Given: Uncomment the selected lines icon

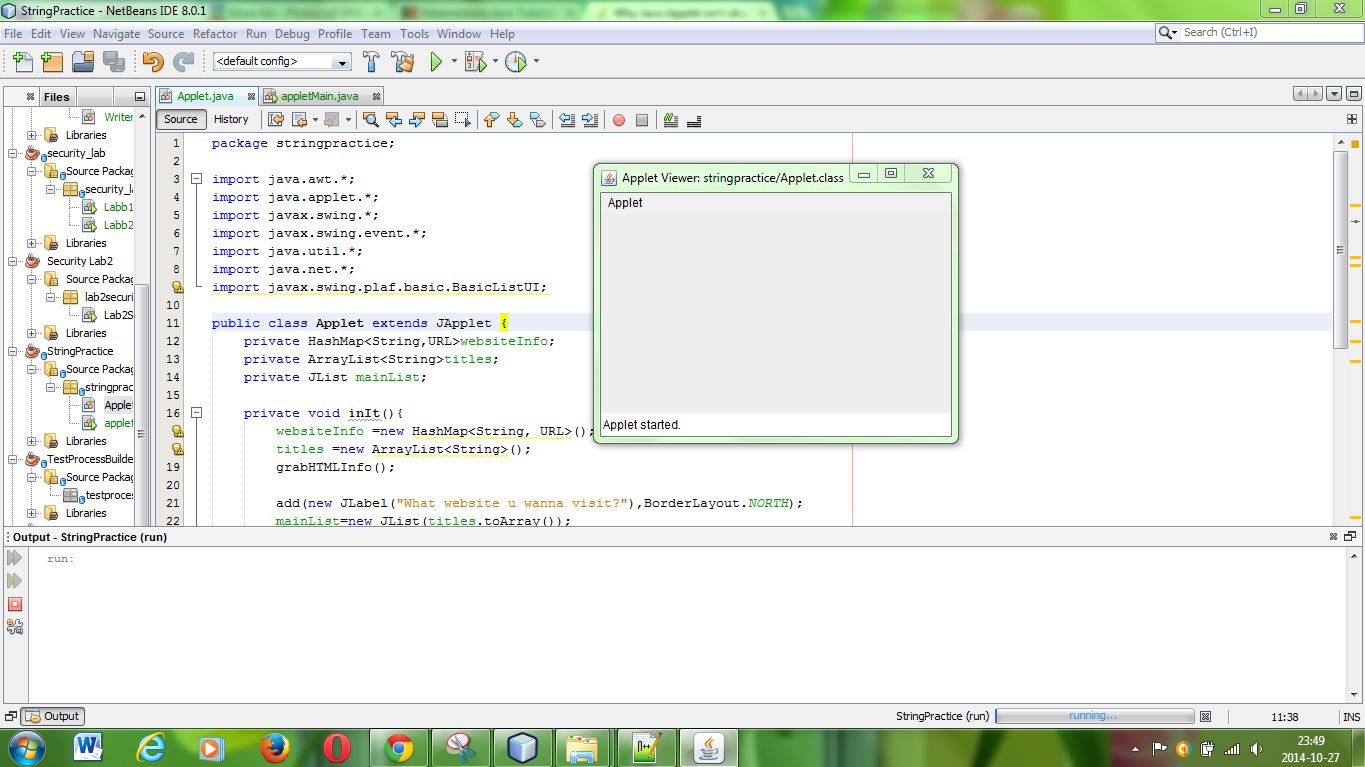Looking at the screenshot, I should (694, 120).
